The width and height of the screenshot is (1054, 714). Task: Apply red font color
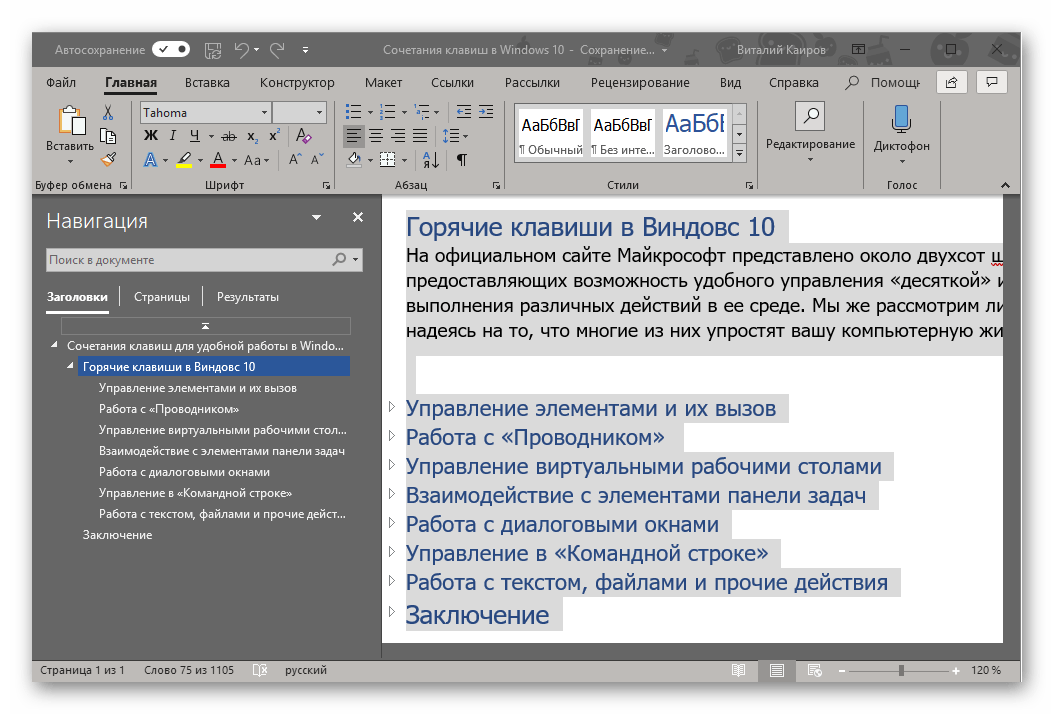pos(218,160)
